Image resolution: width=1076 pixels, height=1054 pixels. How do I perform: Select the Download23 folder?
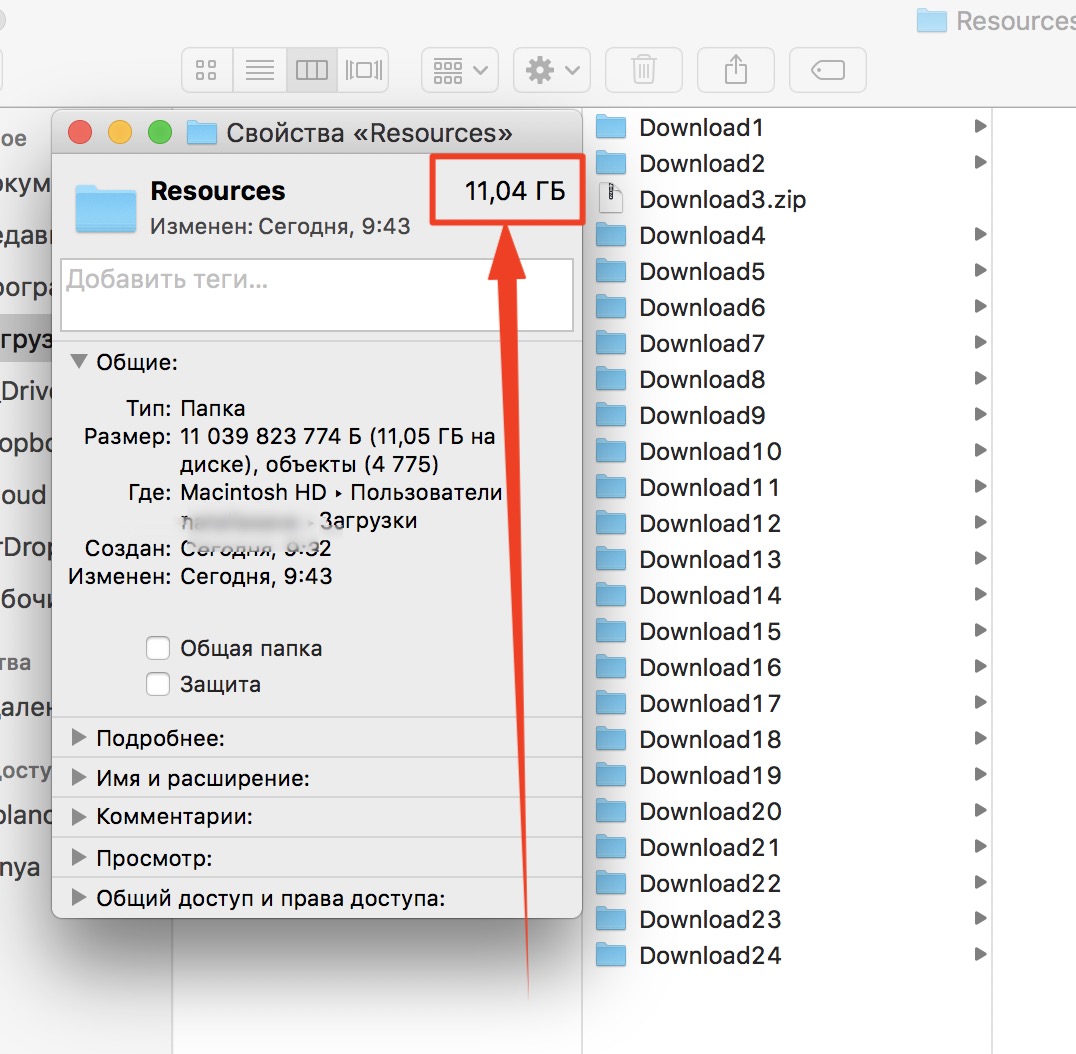pyautogui.click(x=789, y=920)
